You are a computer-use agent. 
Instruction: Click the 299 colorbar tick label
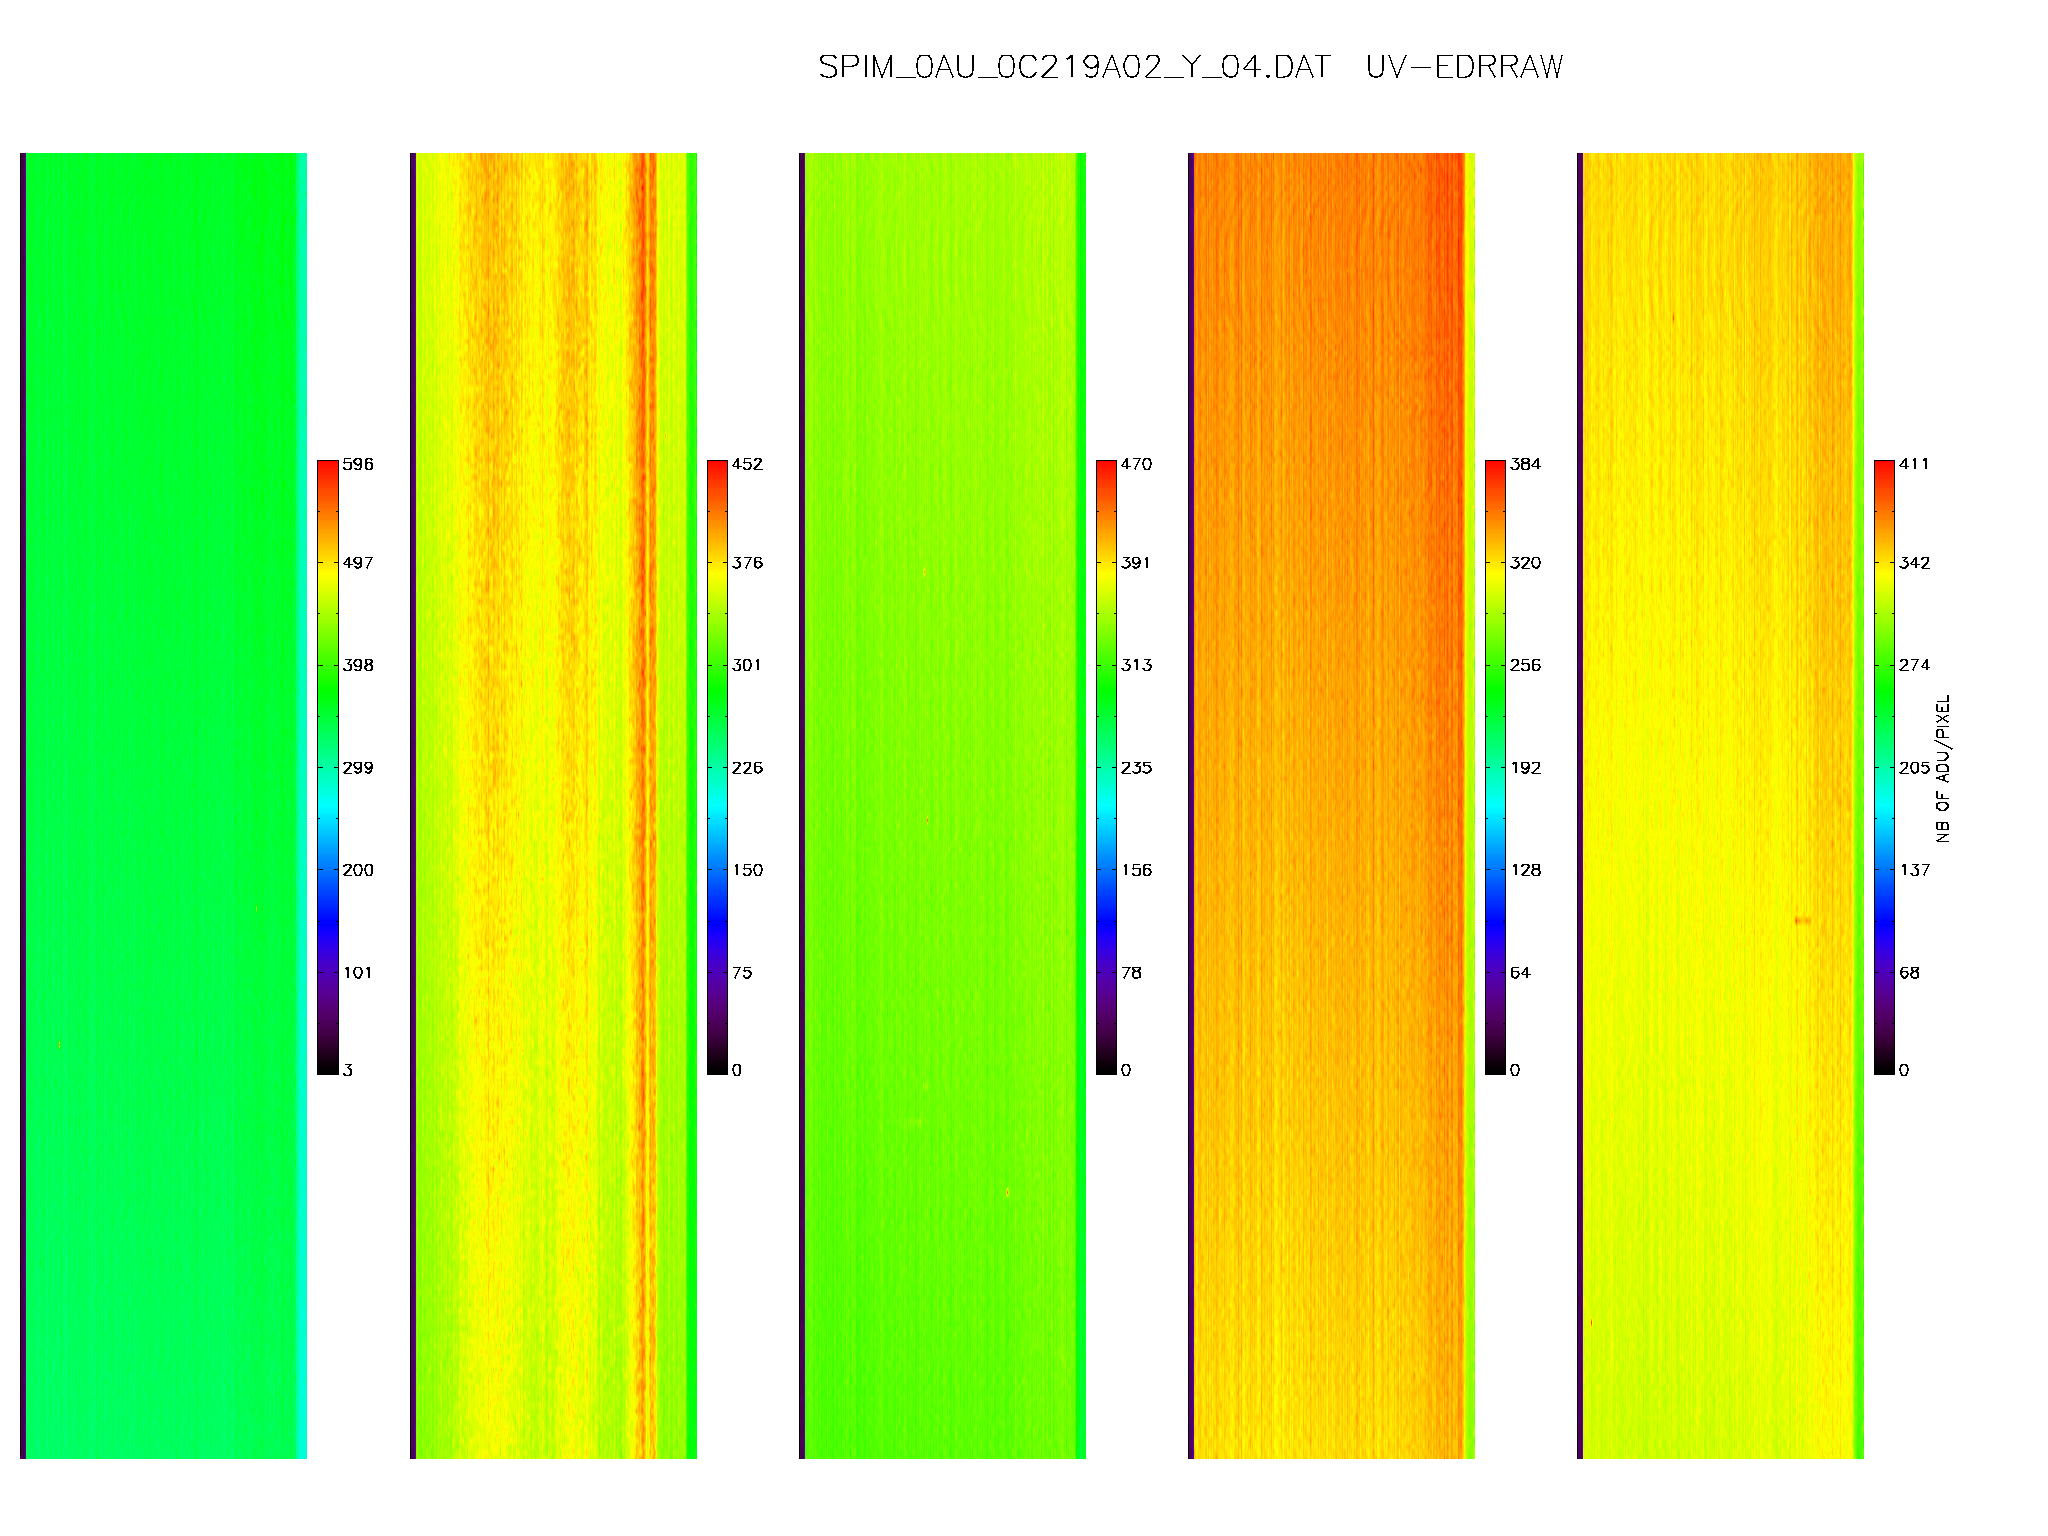point(358,768)
